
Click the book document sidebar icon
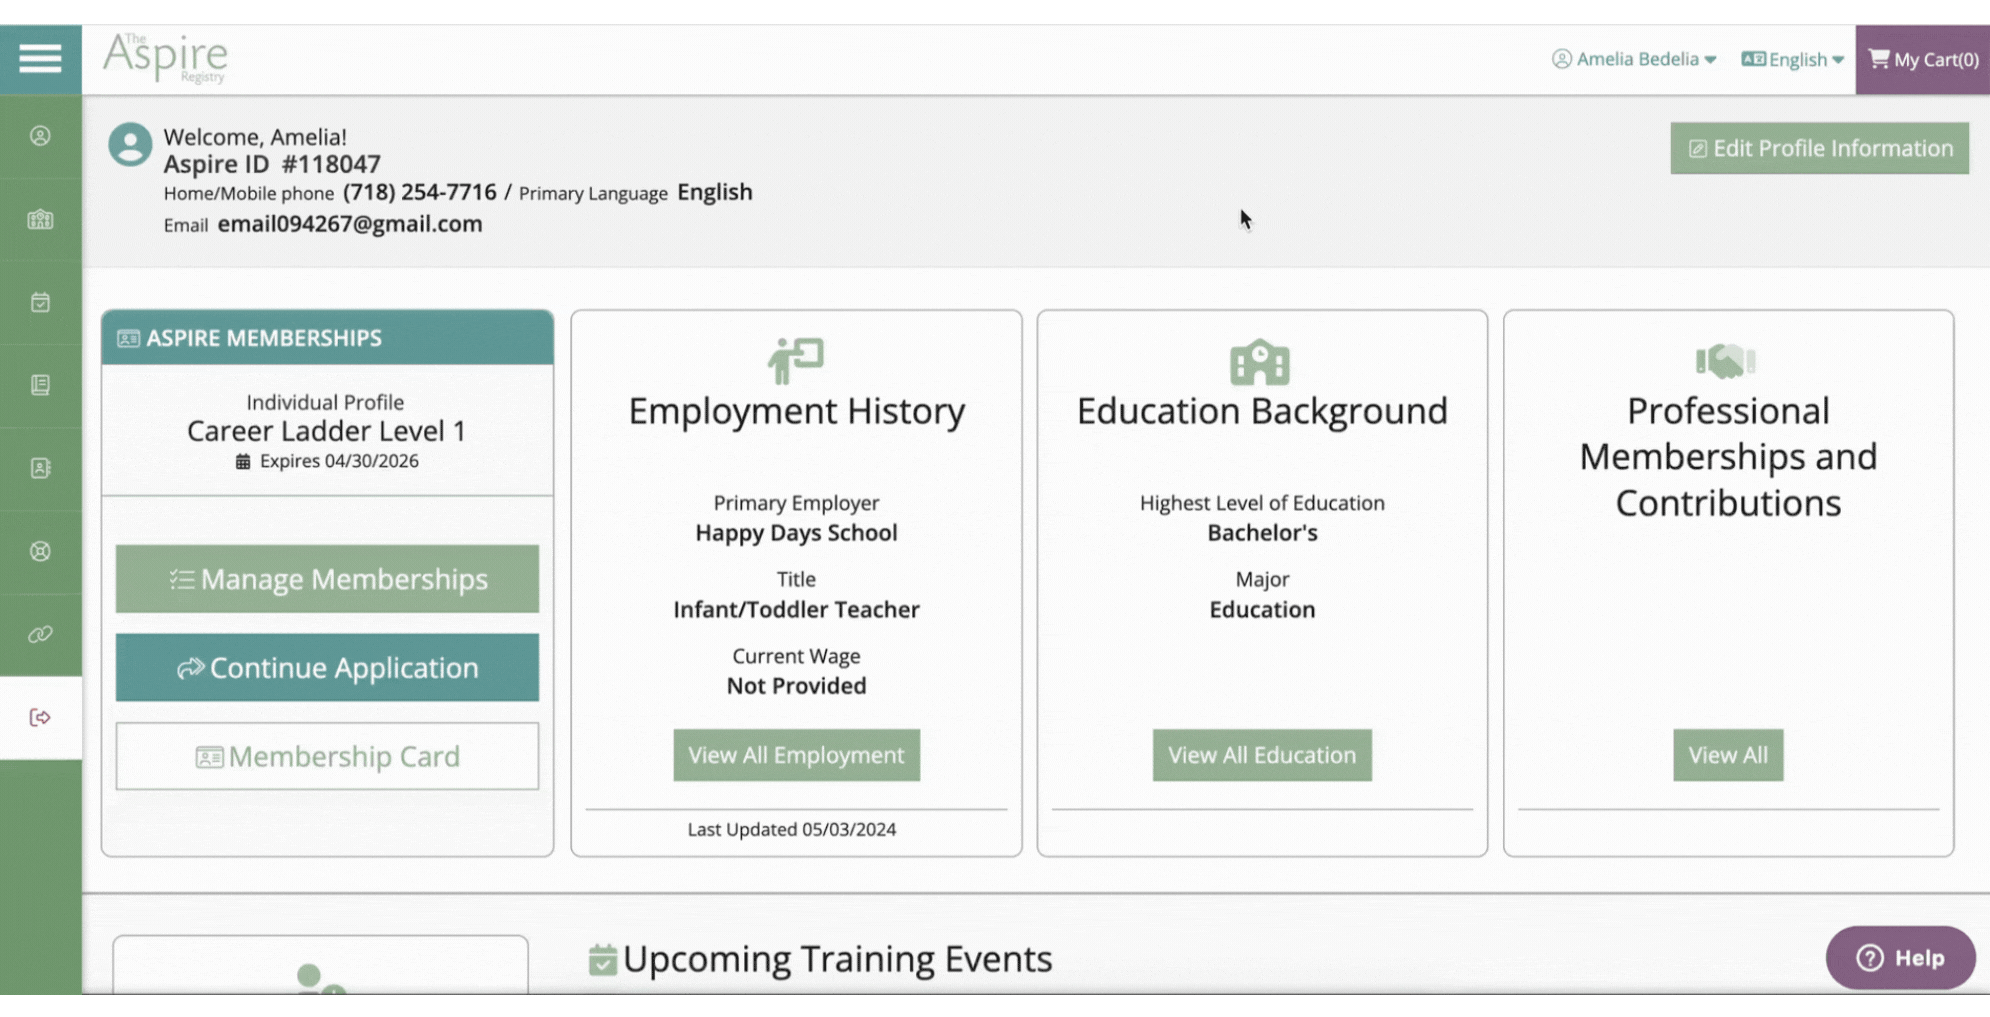40,385
